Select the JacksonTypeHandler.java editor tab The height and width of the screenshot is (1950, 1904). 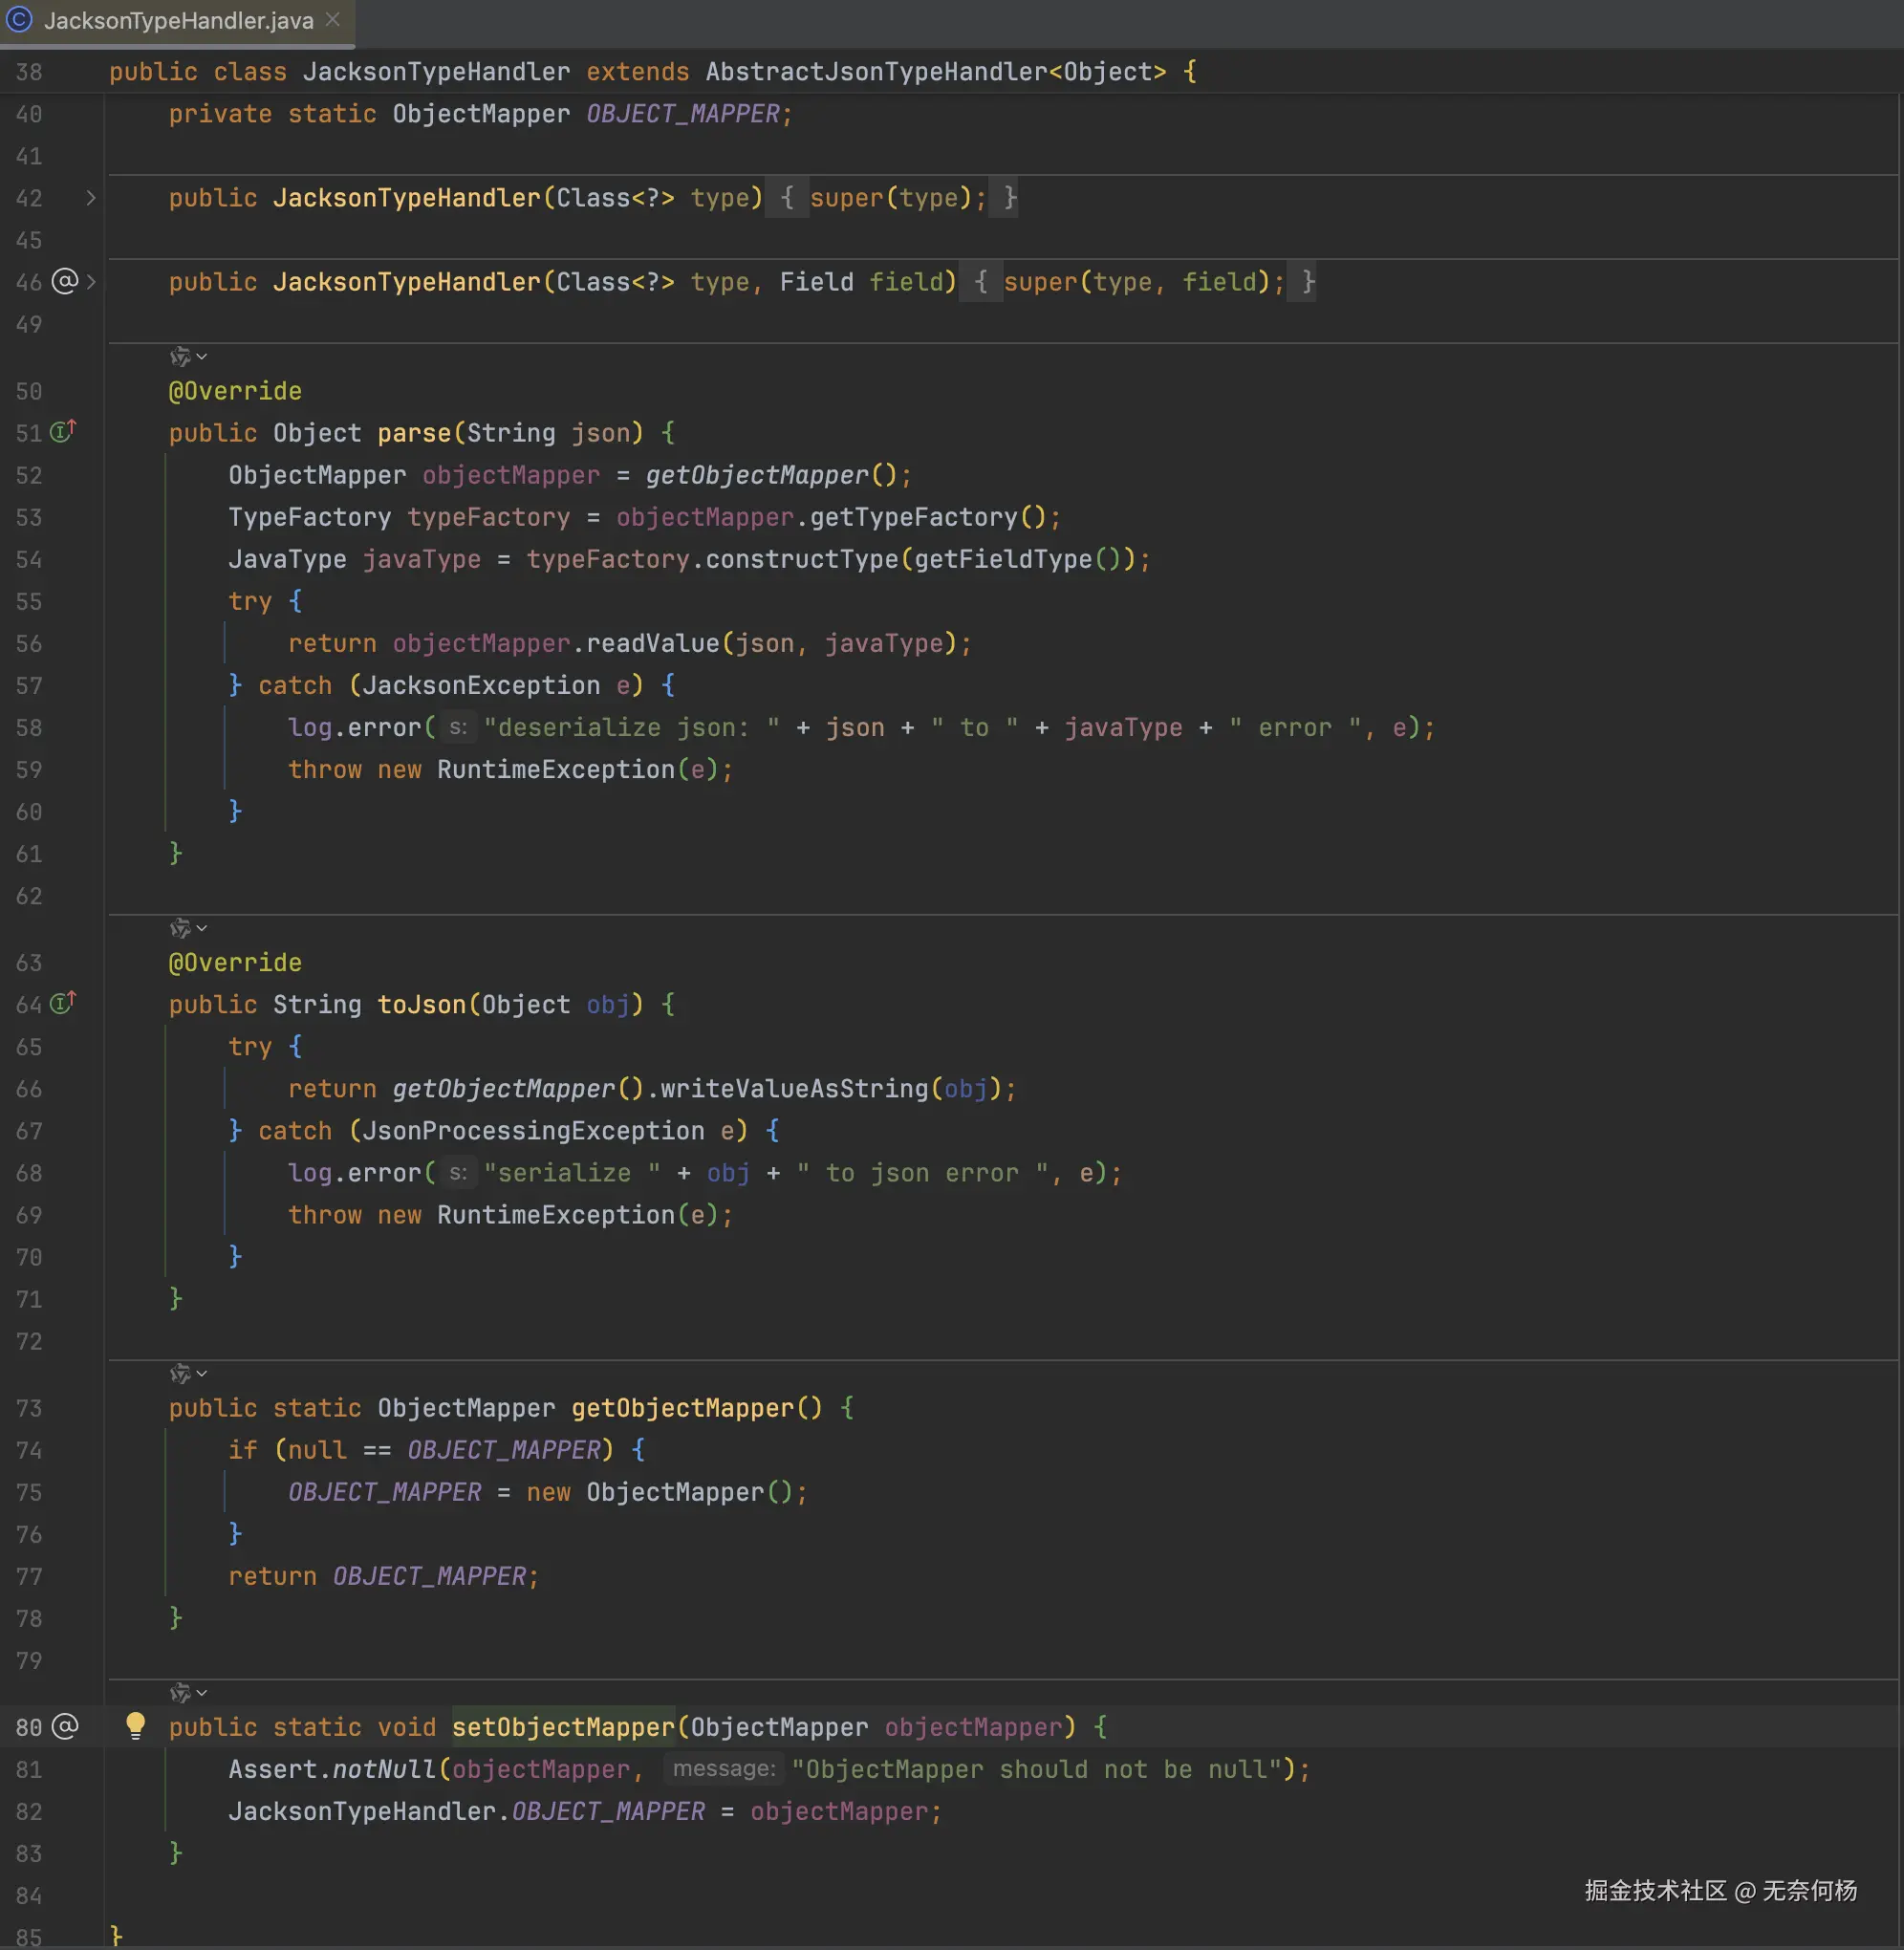pyautogui.click(x=178, y=21)
